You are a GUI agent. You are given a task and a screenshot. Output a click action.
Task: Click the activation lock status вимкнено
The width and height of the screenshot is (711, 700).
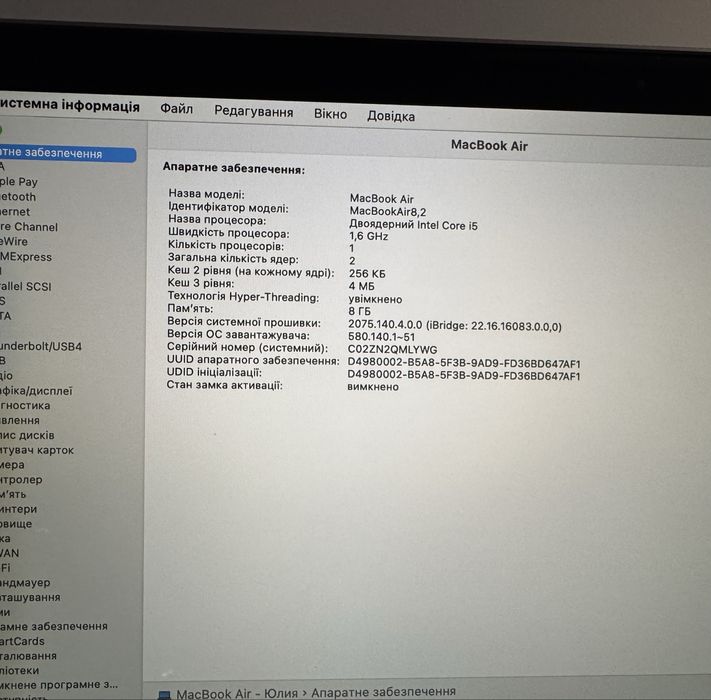click(373, 387)
